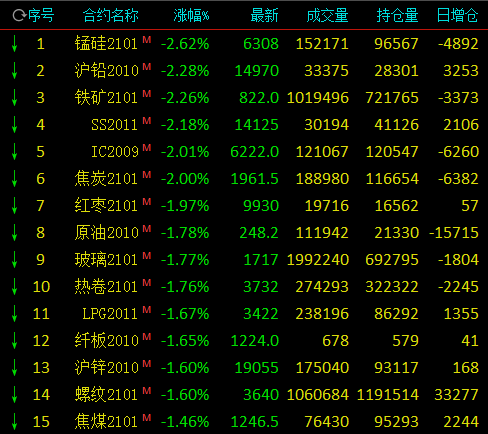This screenshot has height=434, width=488.
Task: Click the M marker next to 玻璃2101
Action: pyautogui.click(x=147, y=256)
